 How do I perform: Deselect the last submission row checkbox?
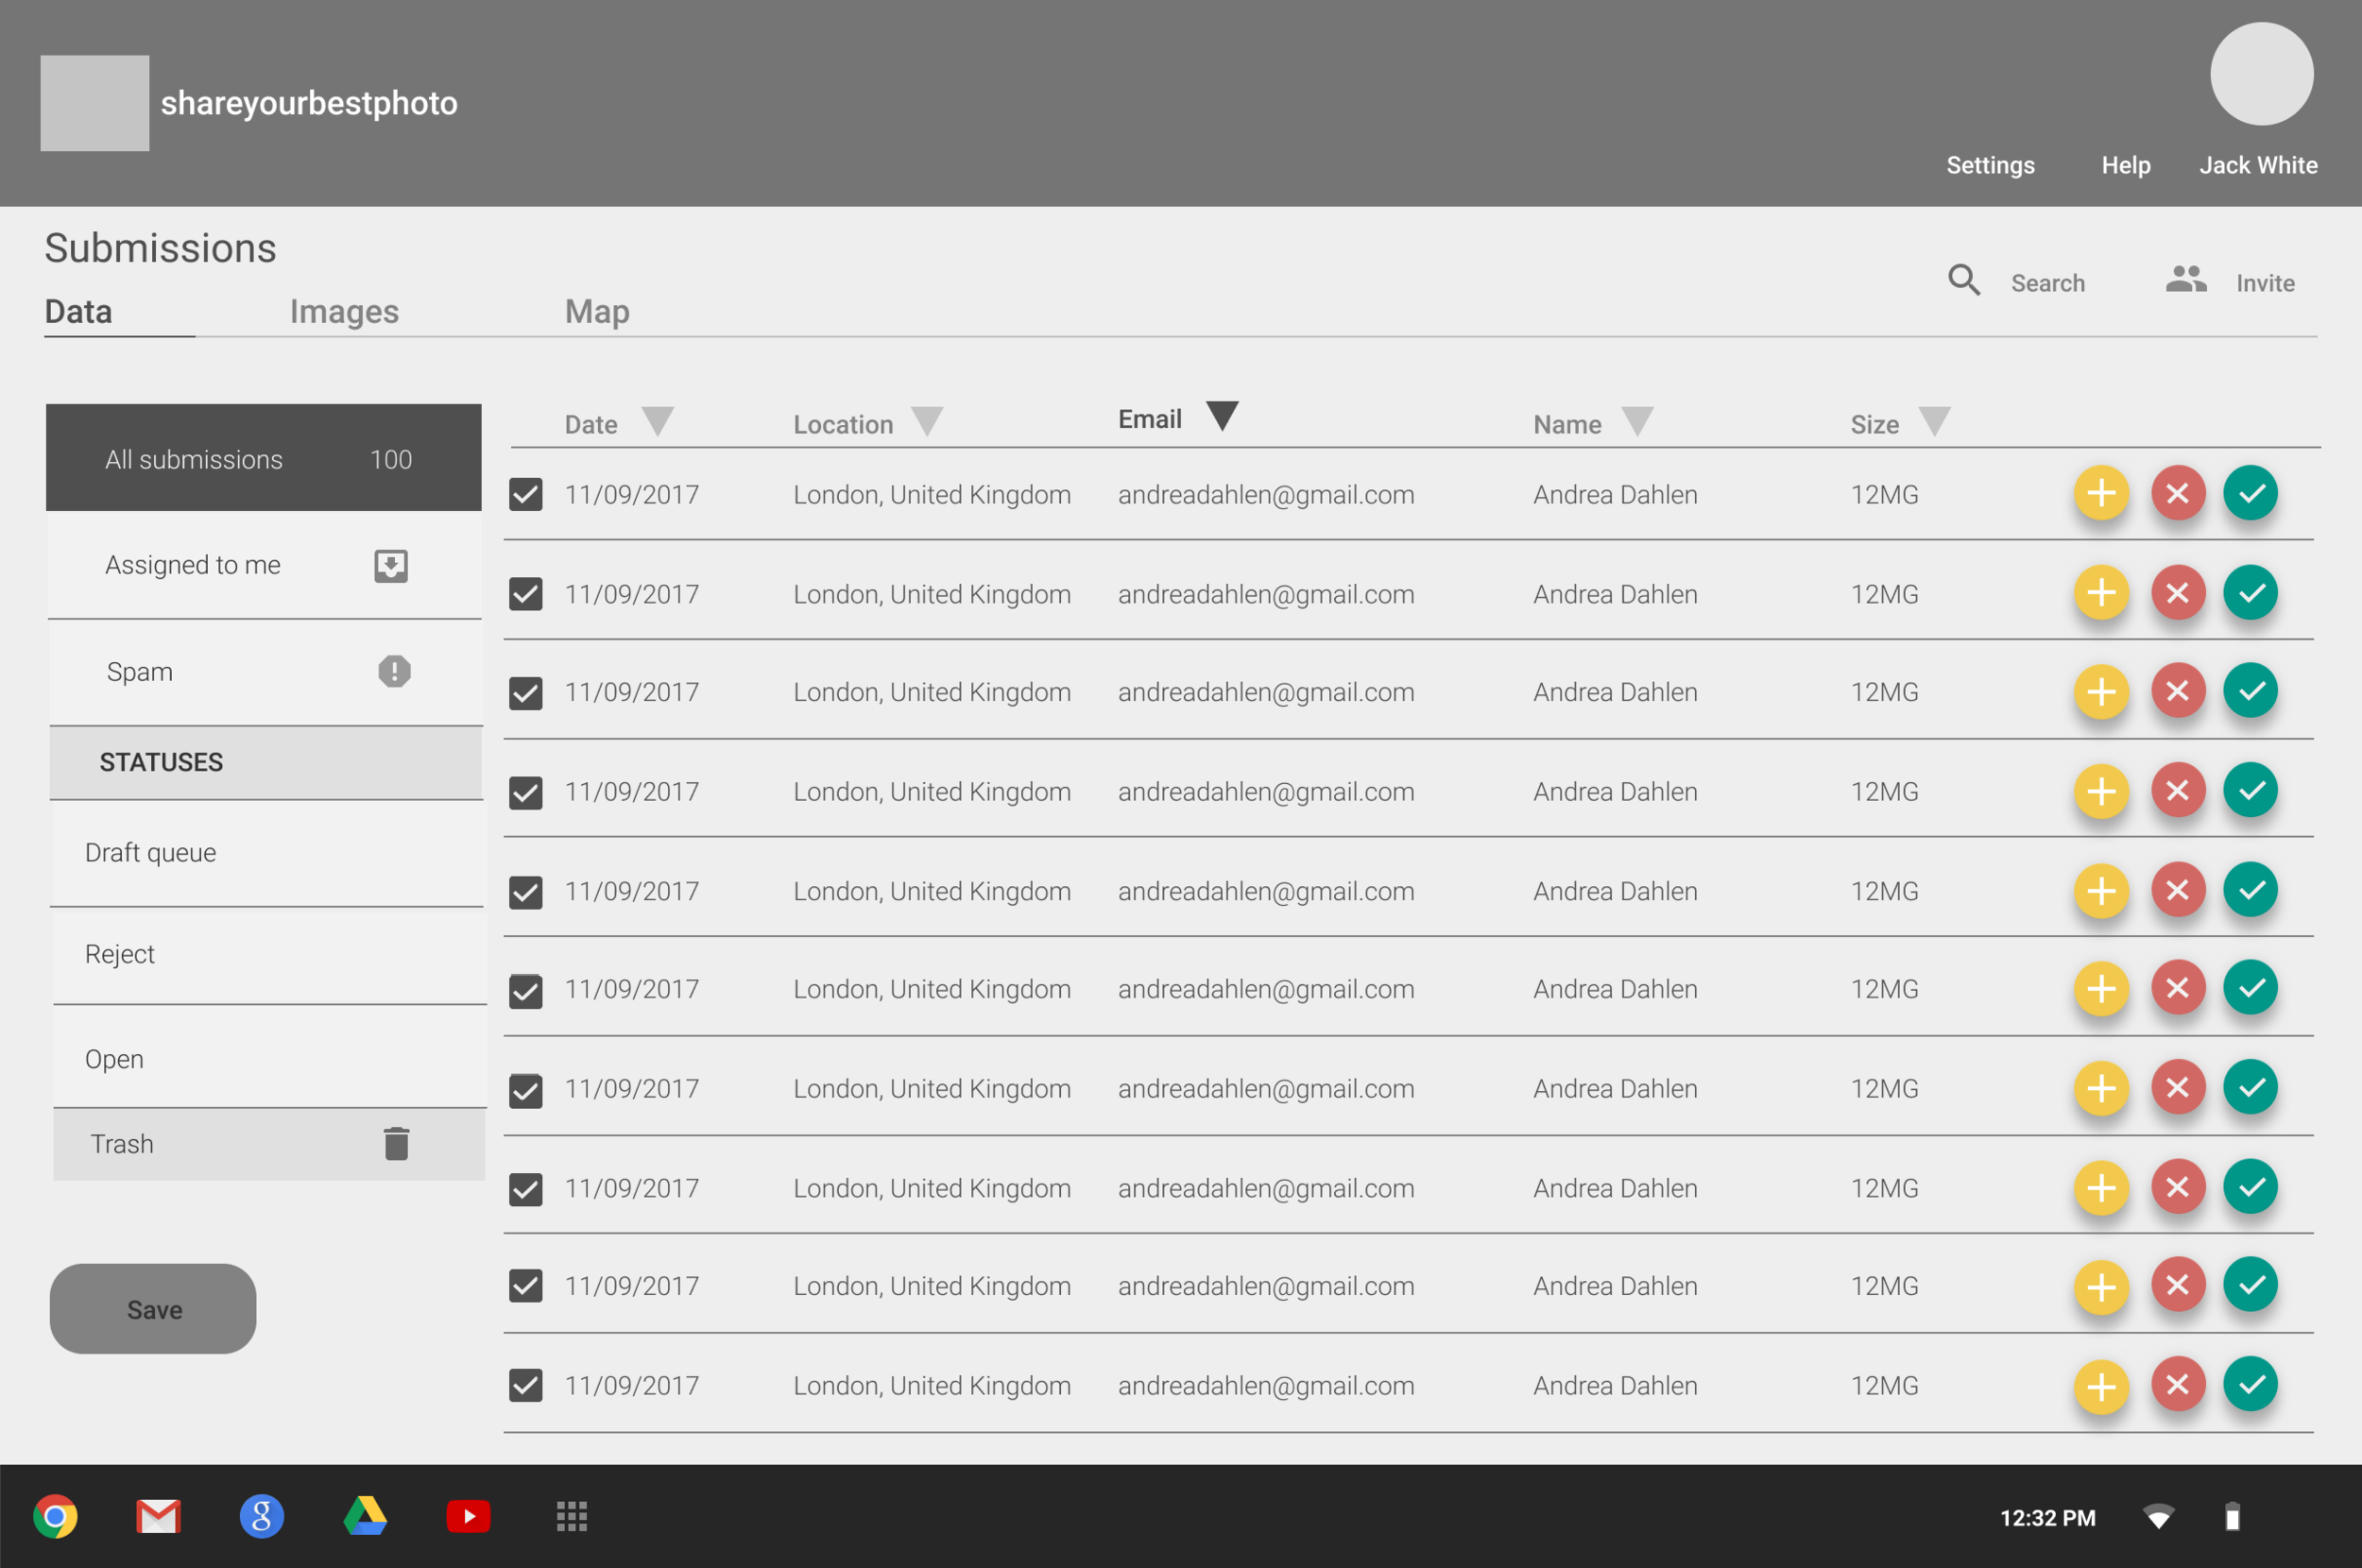[526, 1385]
